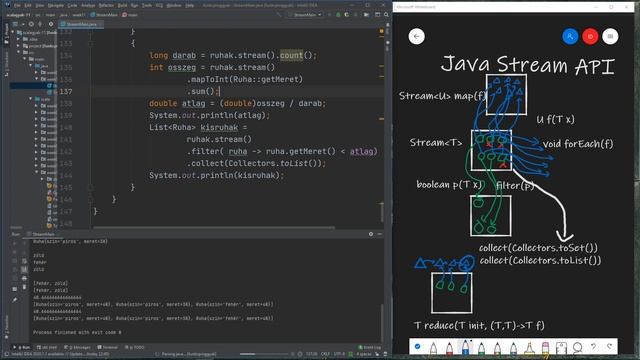Select the red pen in Whiteboard toolbar
640x360 pixels.
pos(449,348)
